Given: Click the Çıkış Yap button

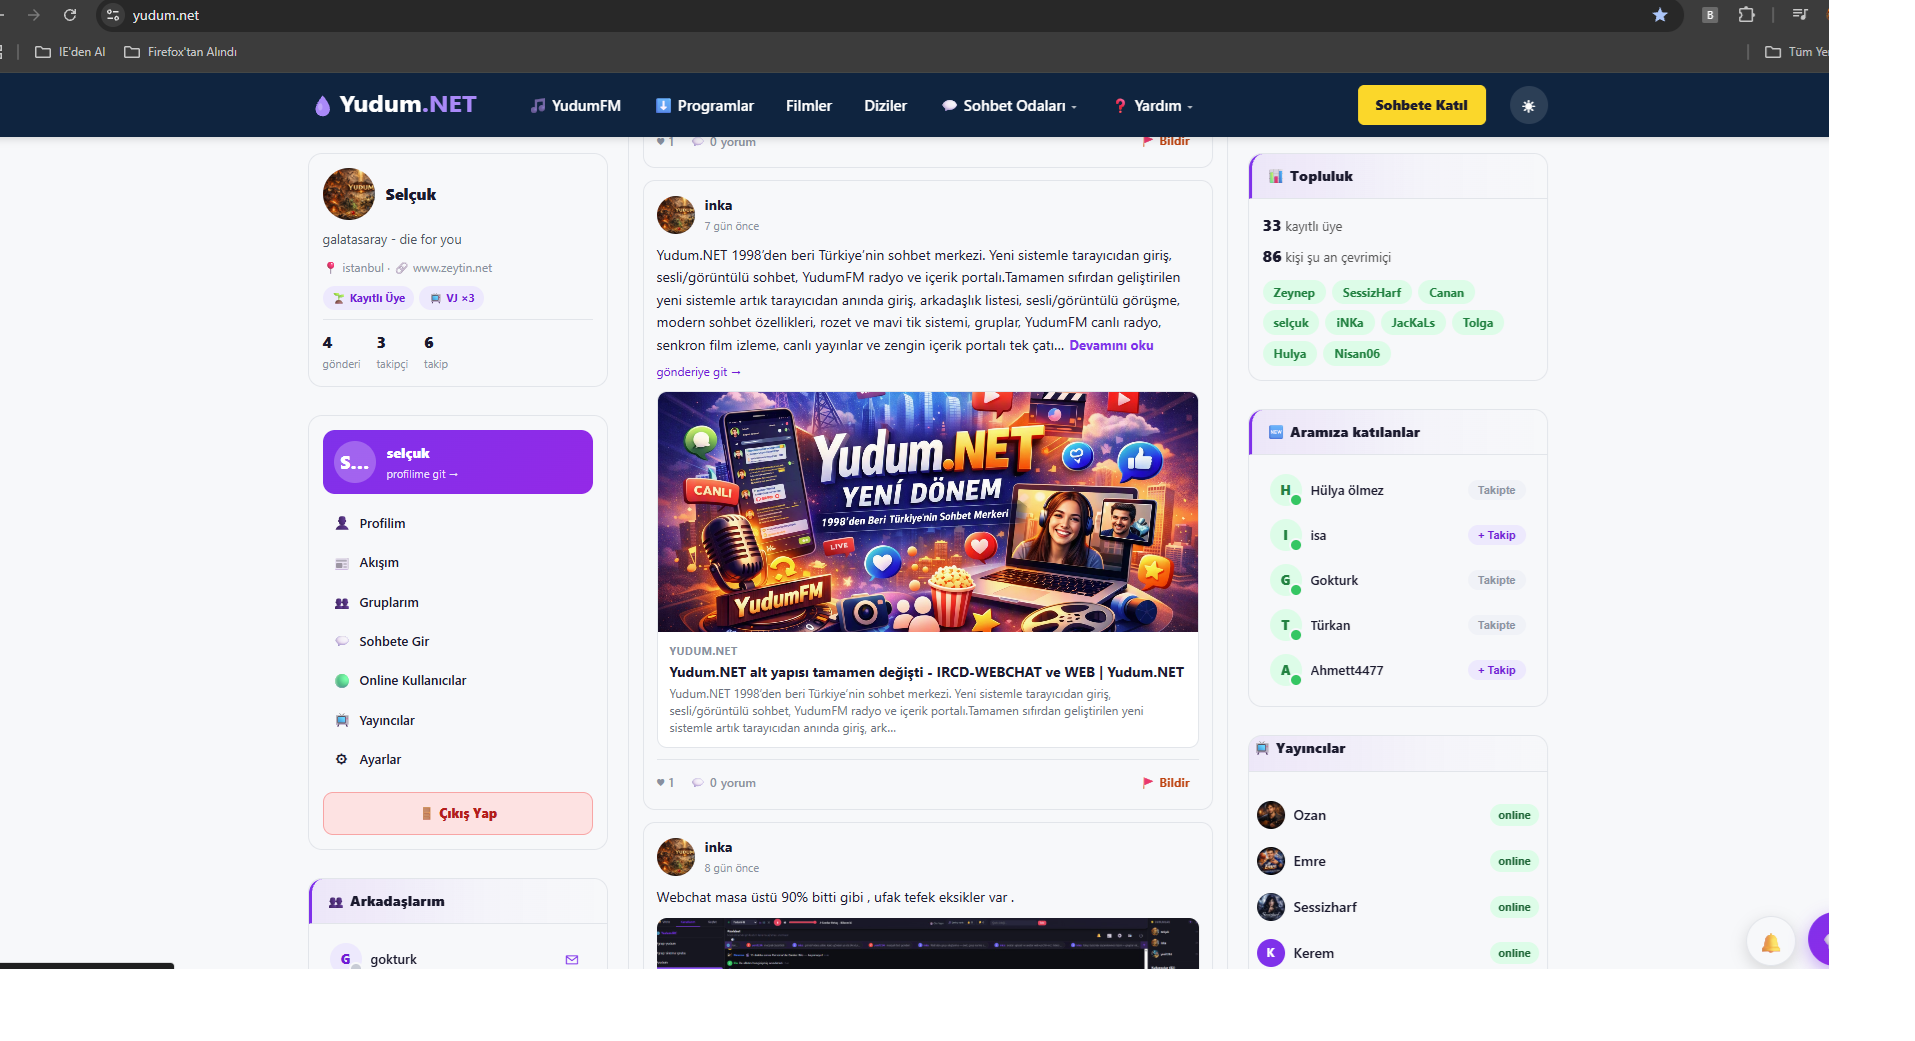Looking at the screenshot, I should (x=457, y=813).
